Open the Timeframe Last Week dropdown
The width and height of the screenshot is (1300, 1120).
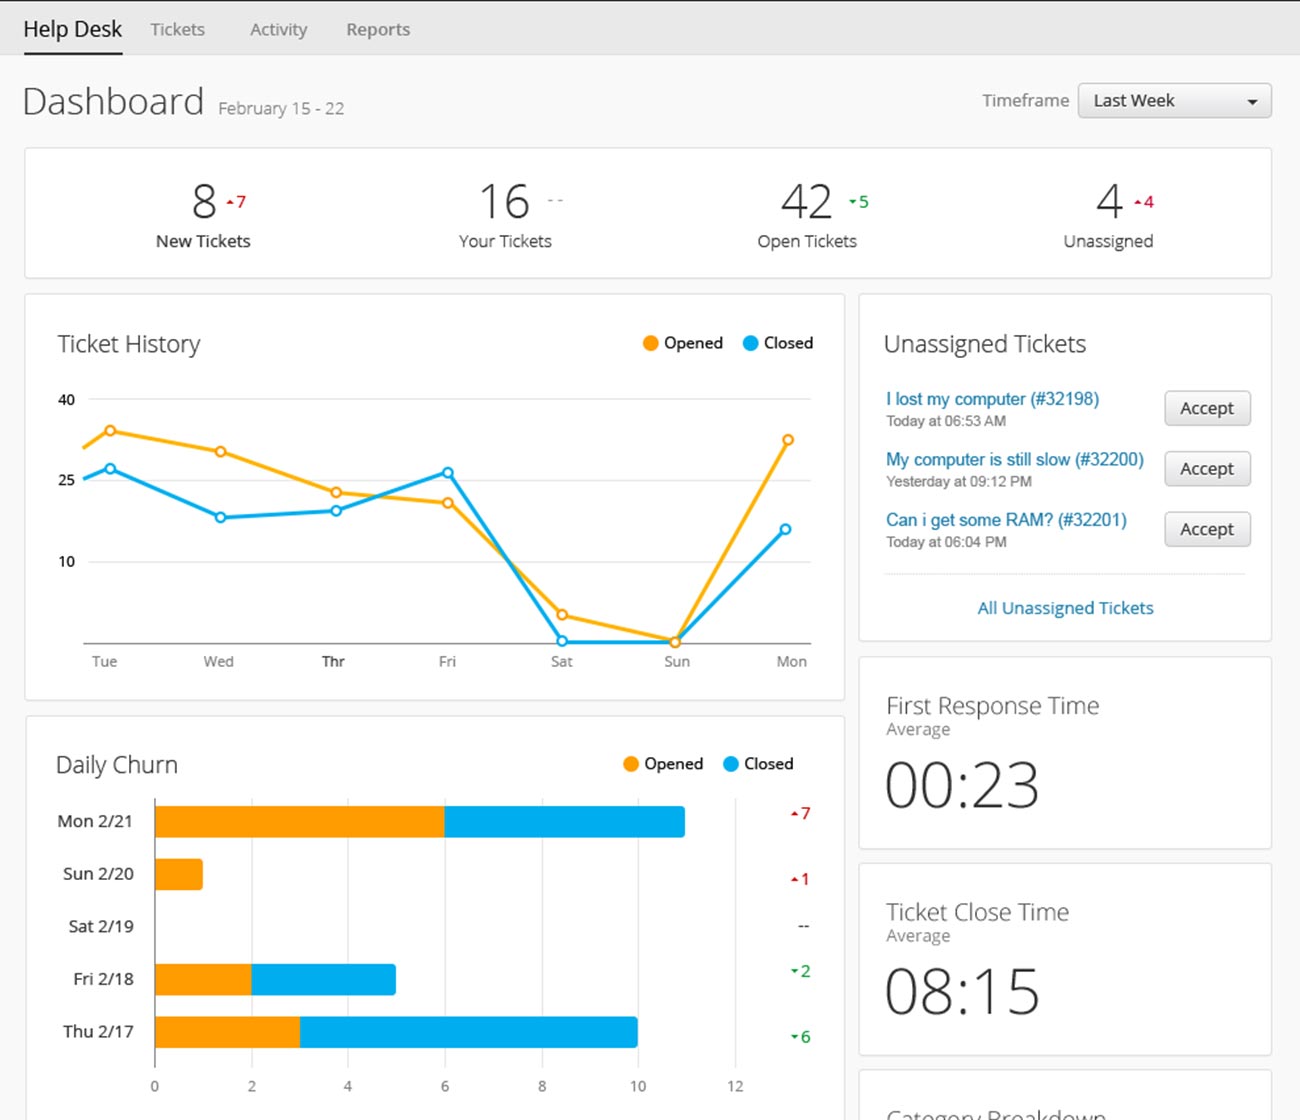1174,101
